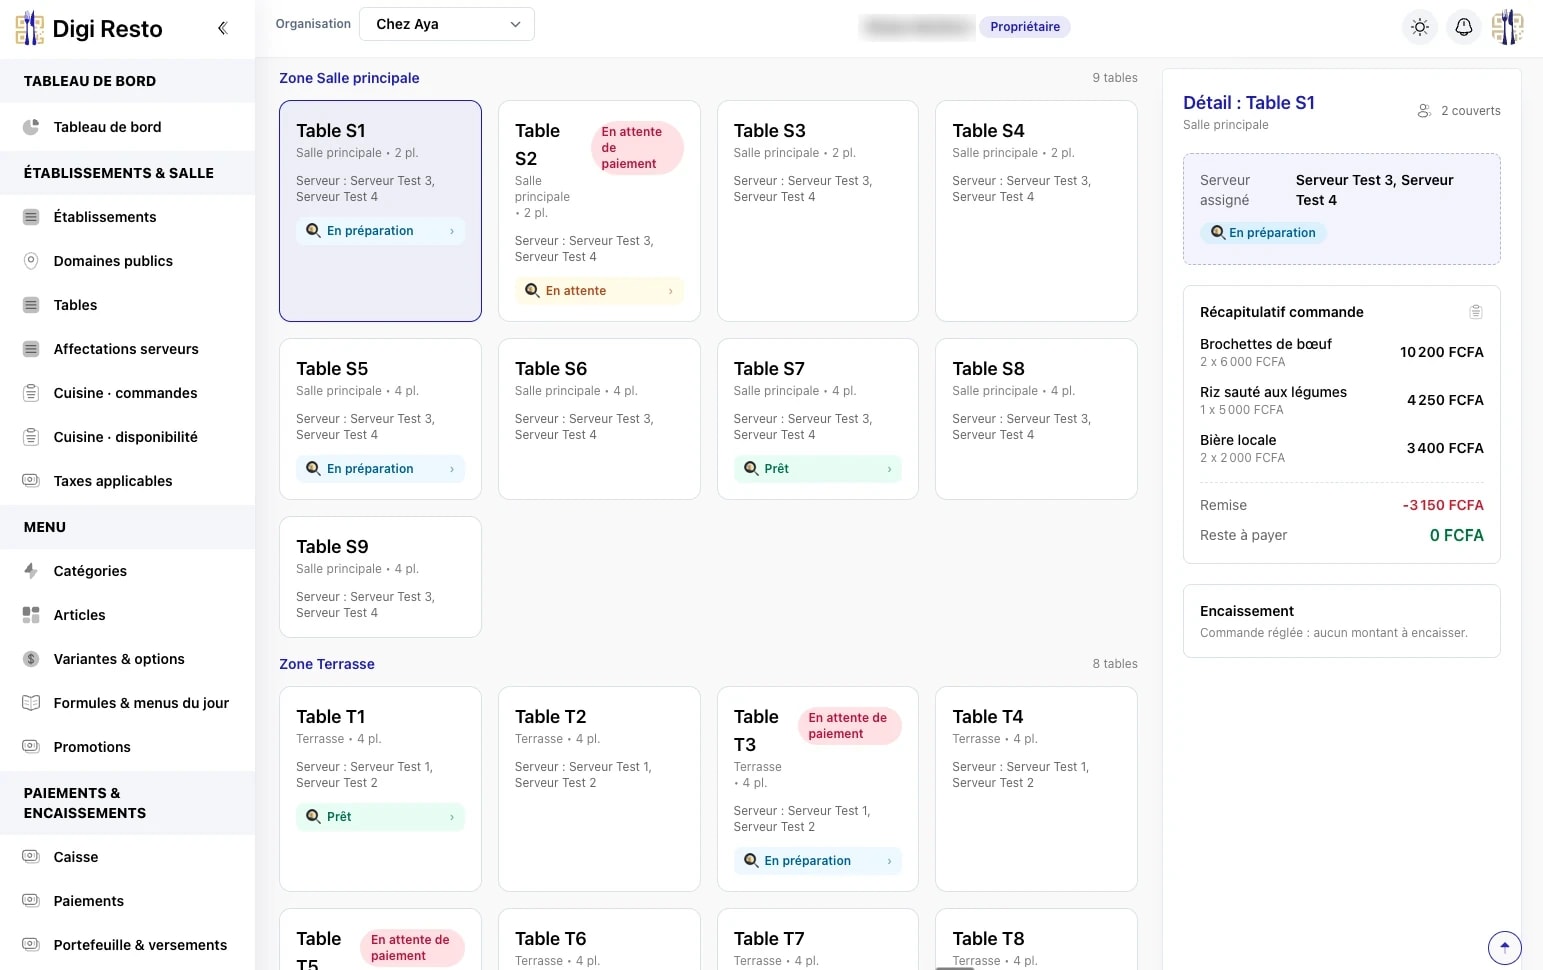Click the scroll-to-top arrow button
Viewport: 1543px width, 970px height.
coord(1505,947)
